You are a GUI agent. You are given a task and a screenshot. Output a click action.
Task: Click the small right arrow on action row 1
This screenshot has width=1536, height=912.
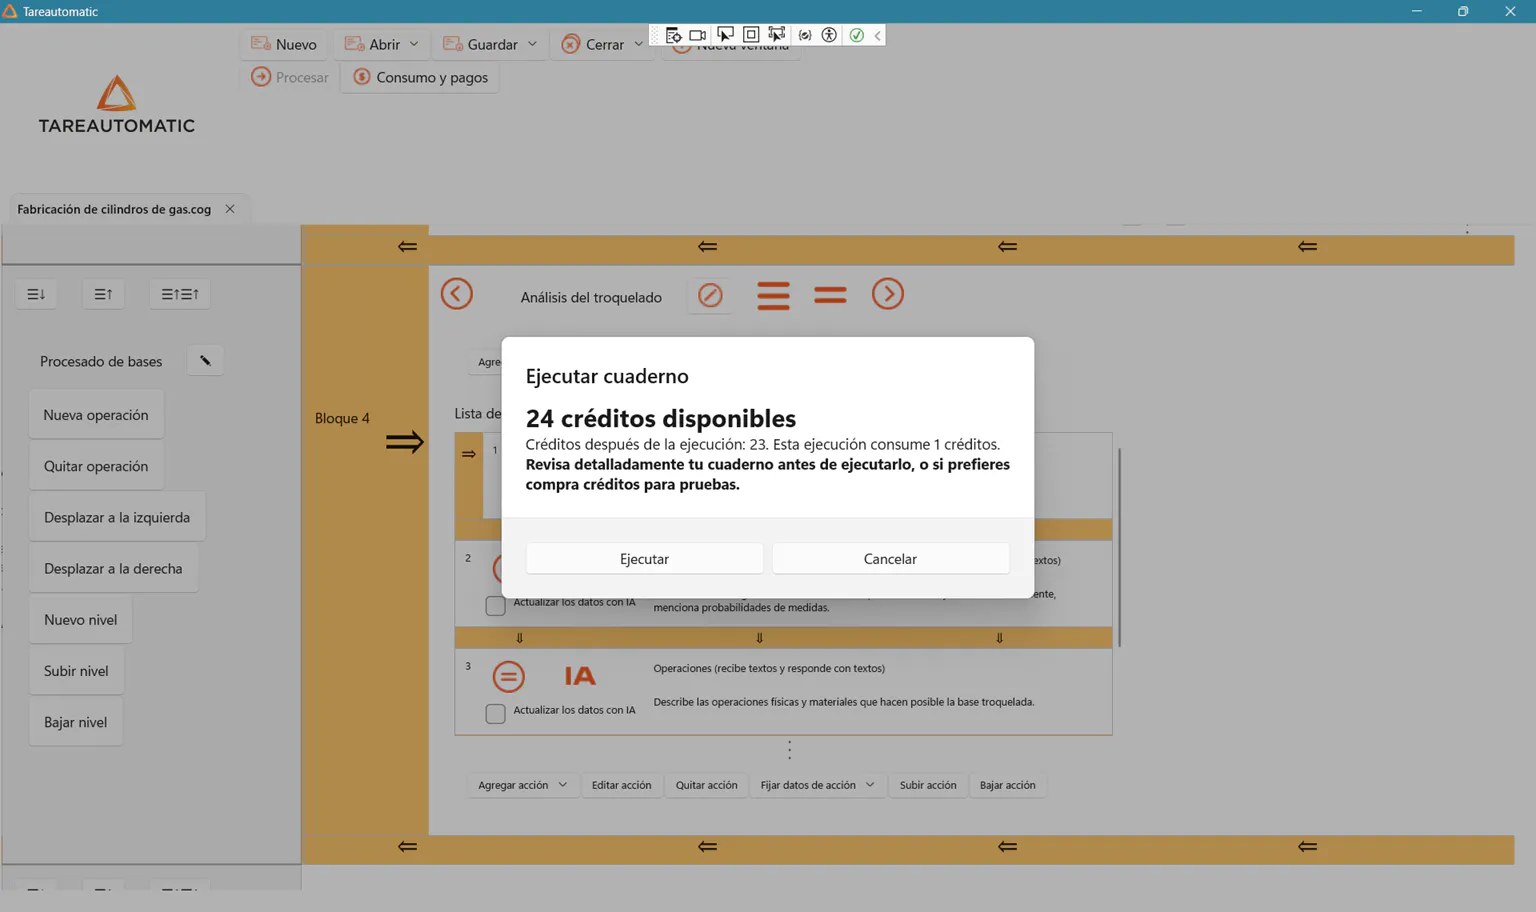469,454
